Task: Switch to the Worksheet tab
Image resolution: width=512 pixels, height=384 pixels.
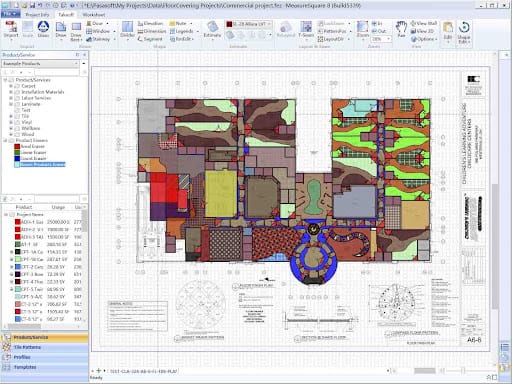Action: click(94, 15)
